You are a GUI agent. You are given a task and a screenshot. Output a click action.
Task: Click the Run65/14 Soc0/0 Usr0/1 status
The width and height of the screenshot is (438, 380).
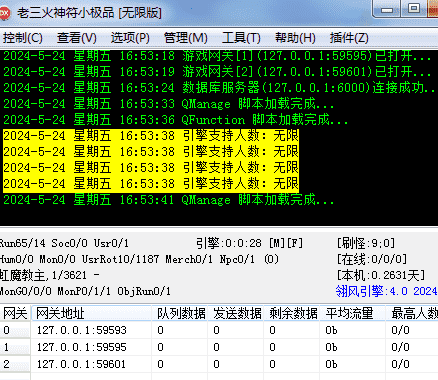[64, 243]
